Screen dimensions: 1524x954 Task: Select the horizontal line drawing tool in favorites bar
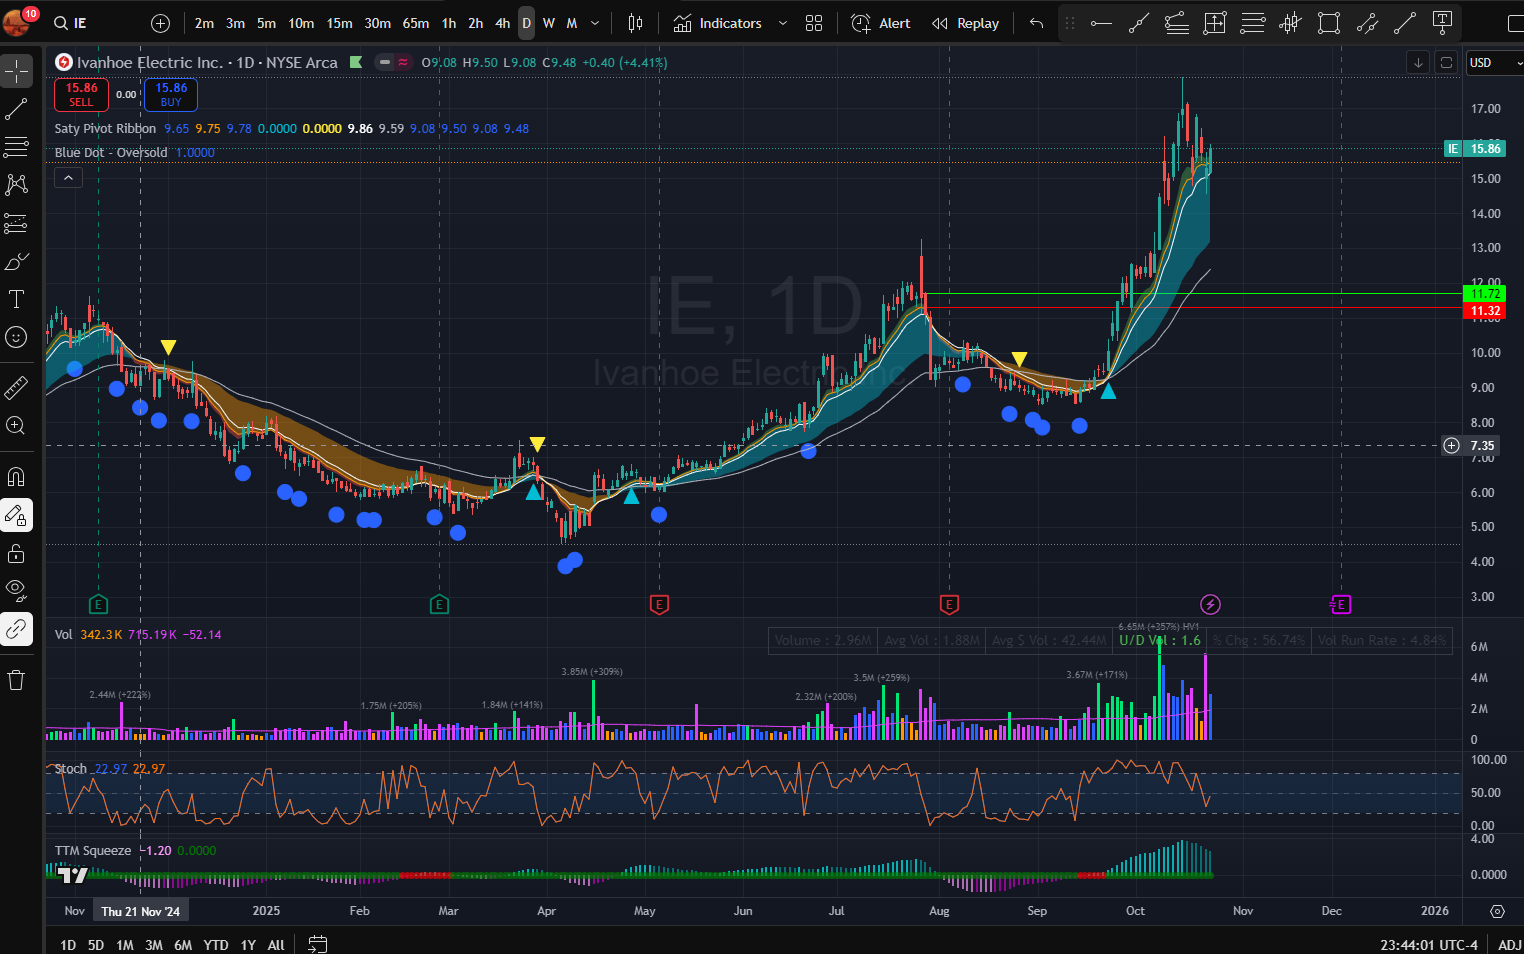coord(1101,23)
